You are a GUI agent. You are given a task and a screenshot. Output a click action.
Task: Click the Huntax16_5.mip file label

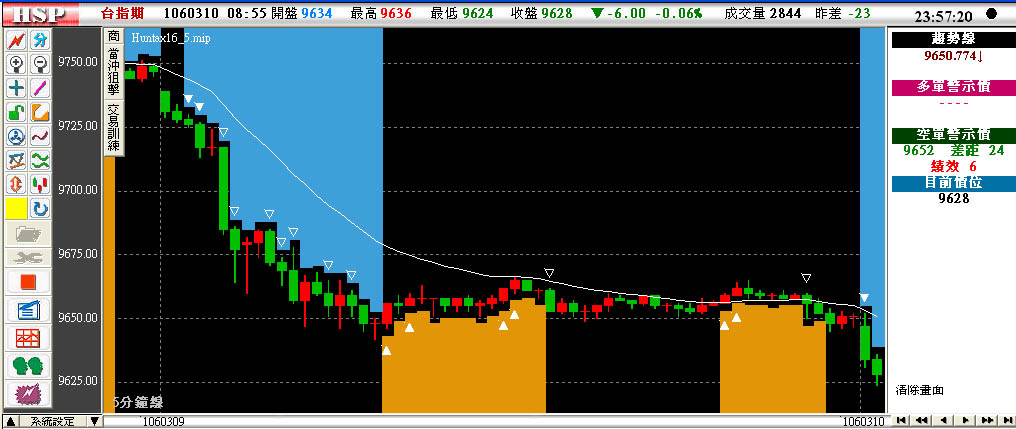(x=171, y=38)
